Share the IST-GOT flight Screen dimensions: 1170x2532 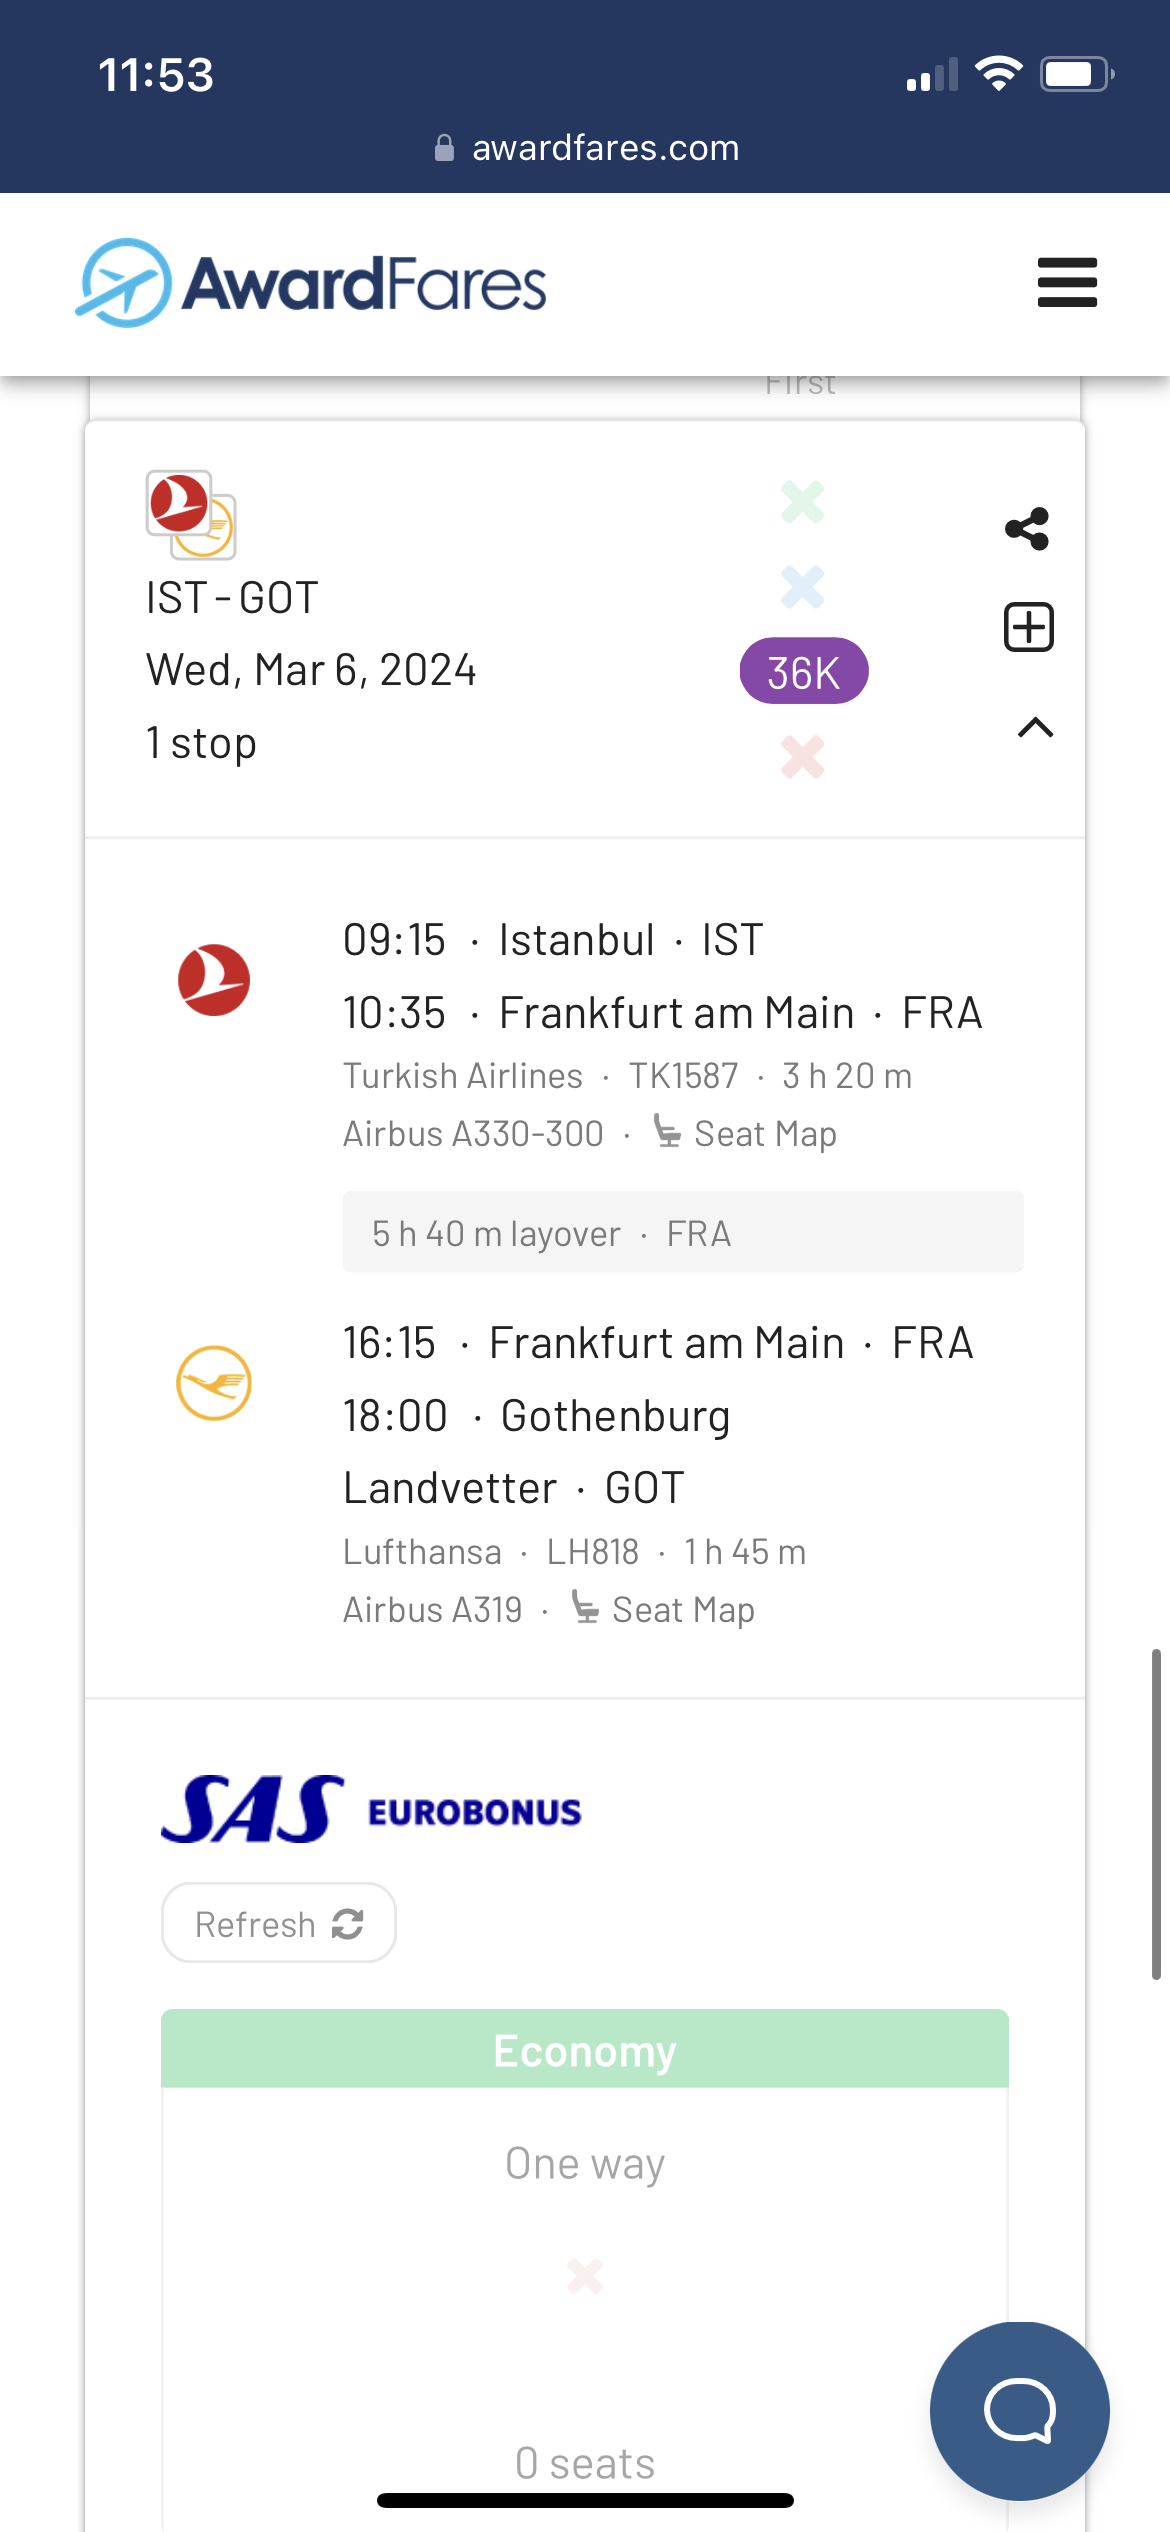[x=1027, y=529]
